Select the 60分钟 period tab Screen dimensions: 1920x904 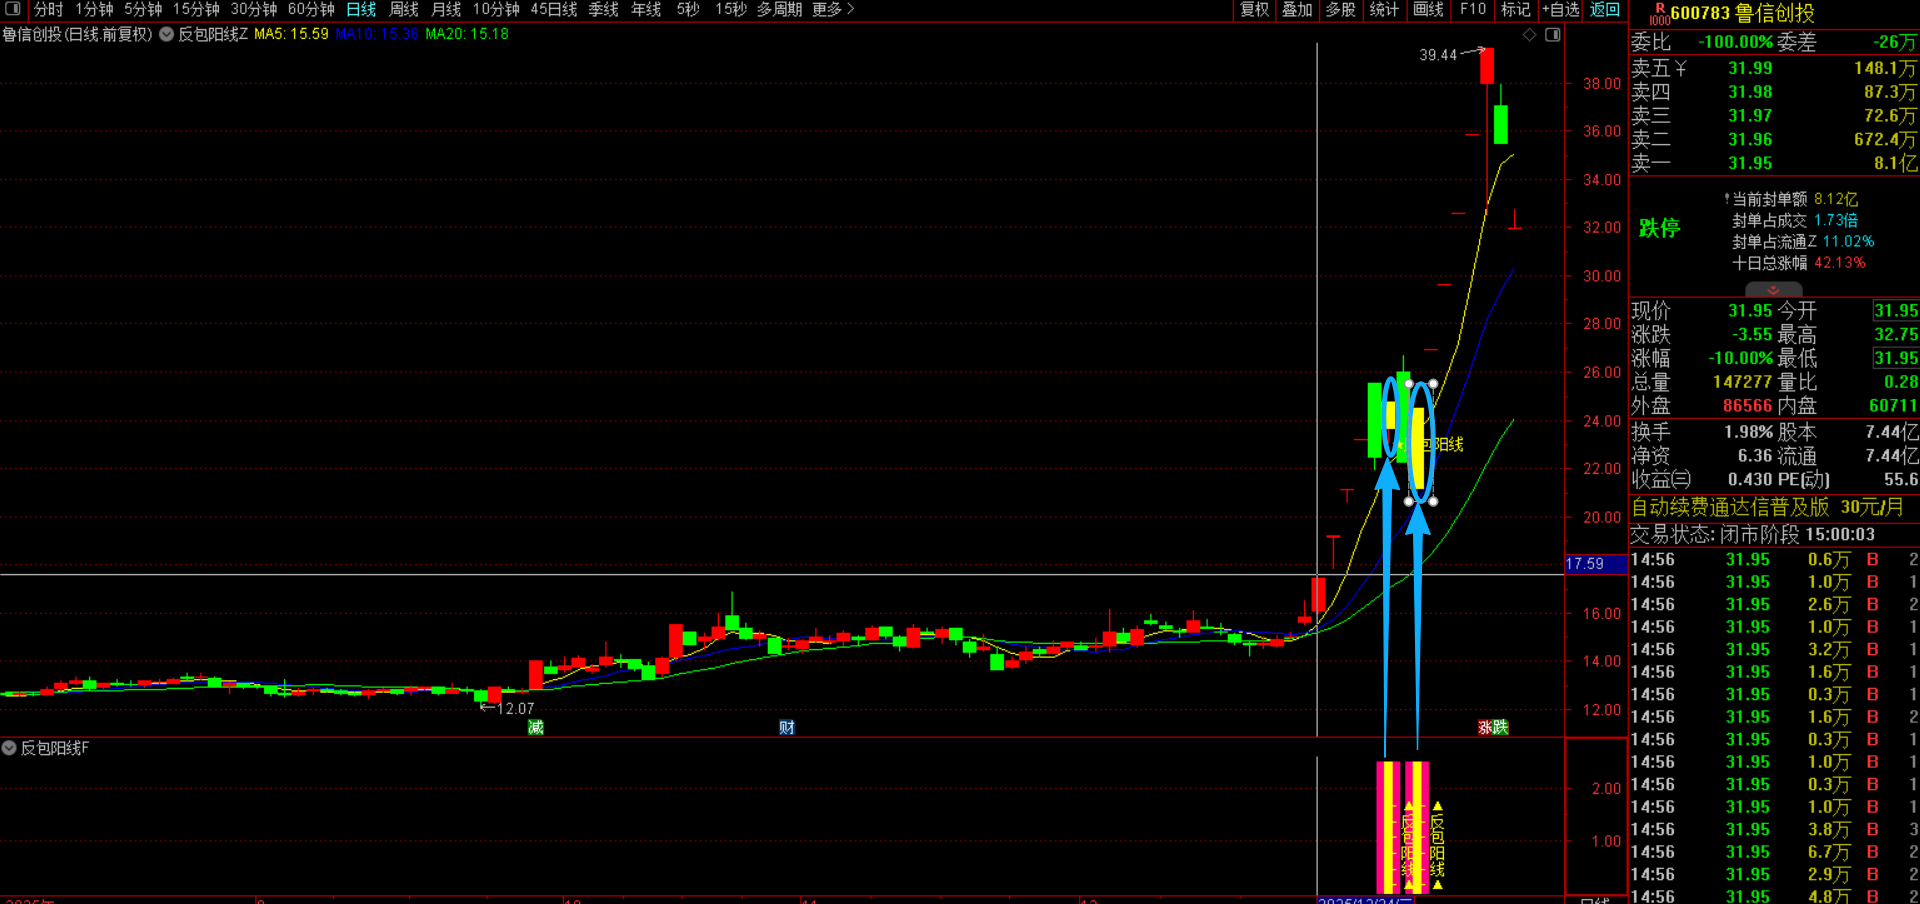(x=311, y=9)
